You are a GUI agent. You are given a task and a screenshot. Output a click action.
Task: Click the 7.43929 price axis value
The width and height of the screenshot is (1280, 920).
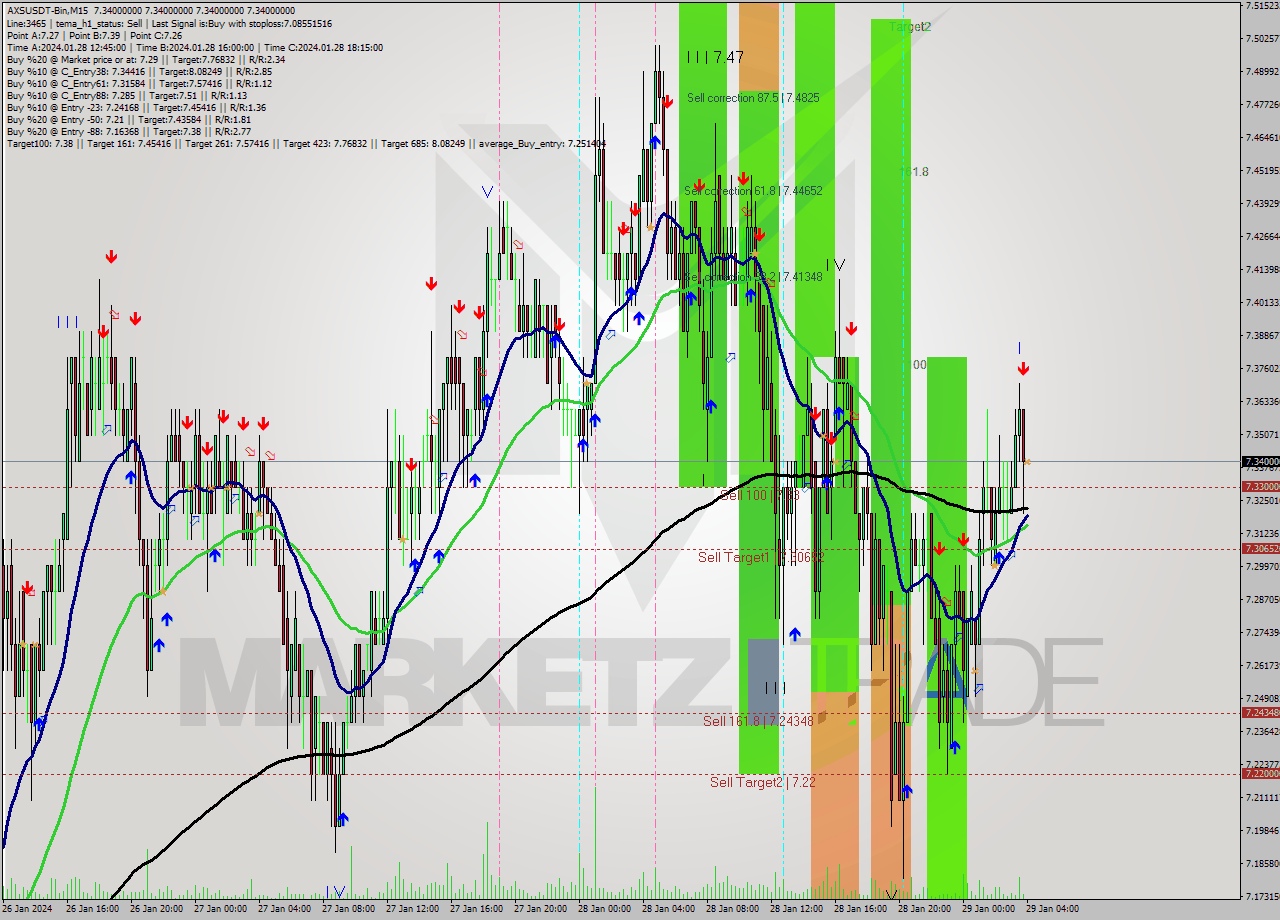tap(1262, 204)
